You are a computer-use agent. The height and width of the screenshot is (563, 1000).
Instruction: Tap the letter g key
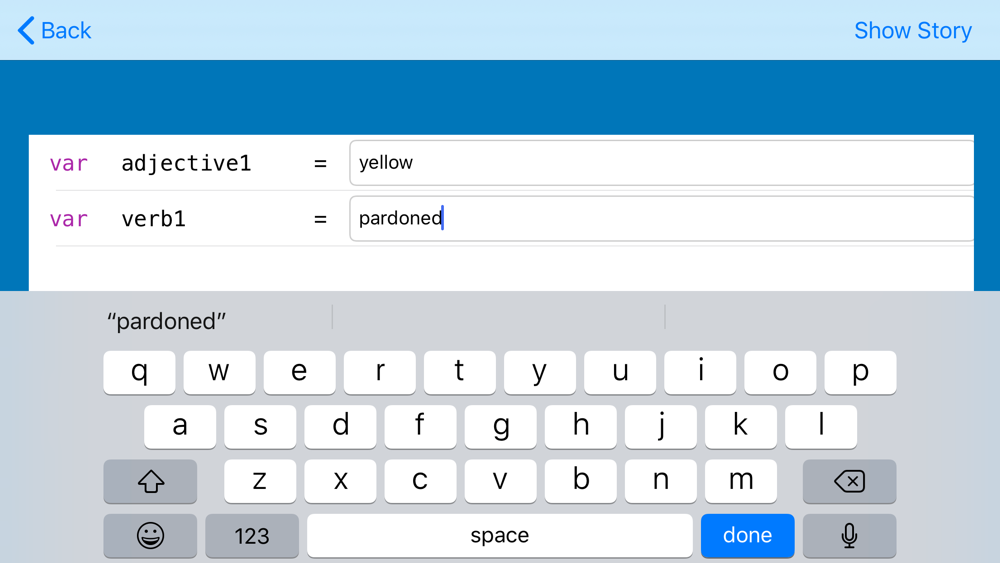[x=500, y=426]
